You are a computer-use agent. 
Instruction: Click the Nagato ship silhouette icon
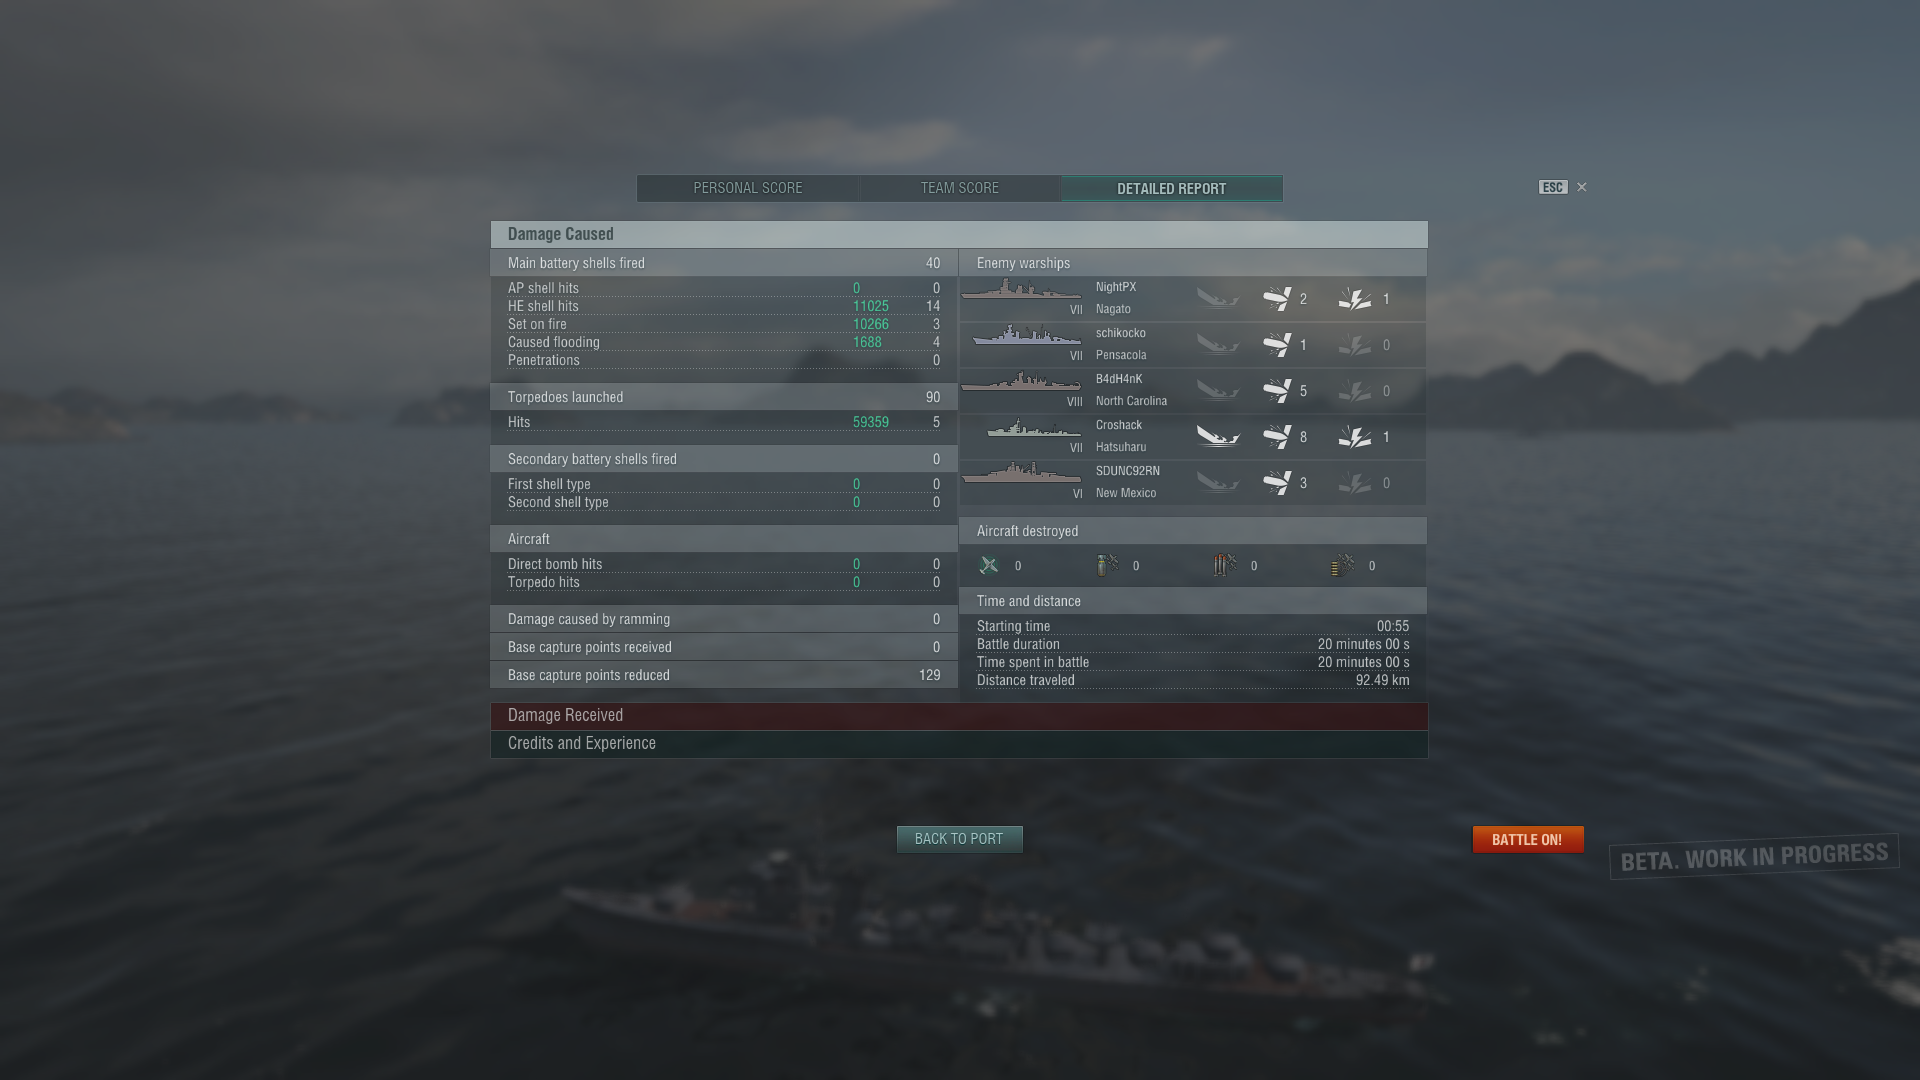(1021, 291)
